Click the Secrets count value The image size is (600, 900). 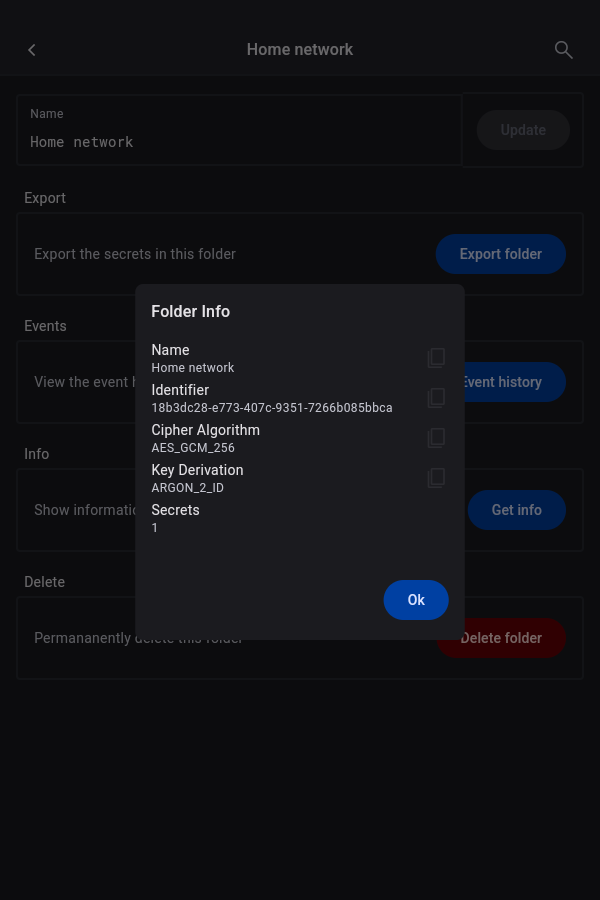coord(155,528)
